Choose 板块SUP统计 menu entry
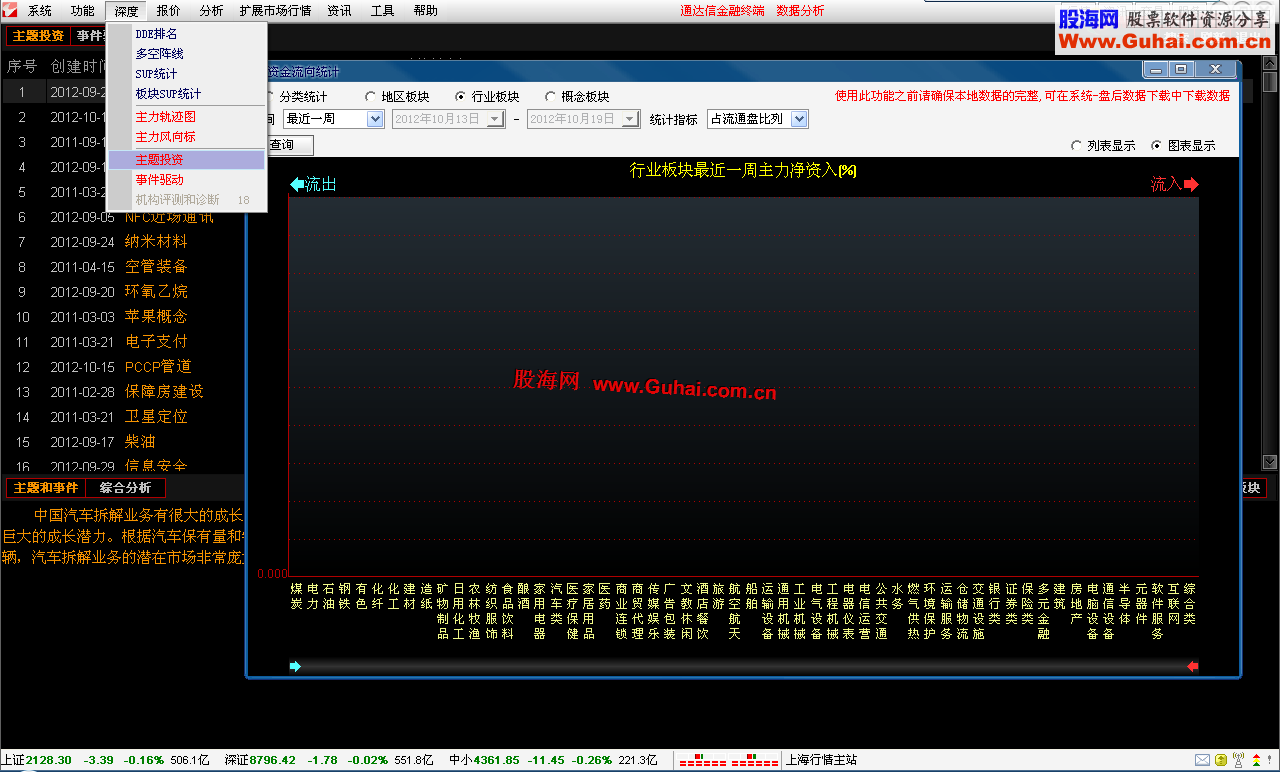 (186, 94)
